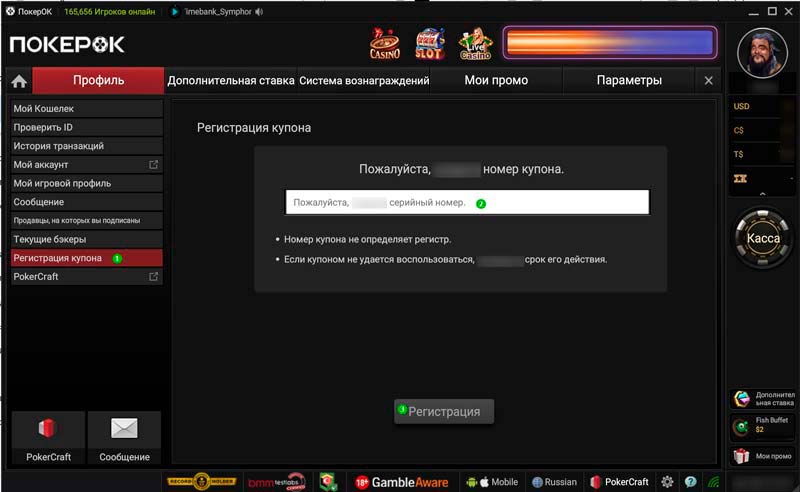This screenshot has height=492, width=800.
Task: Click the Регистрация button
Action: pos(444,411)
